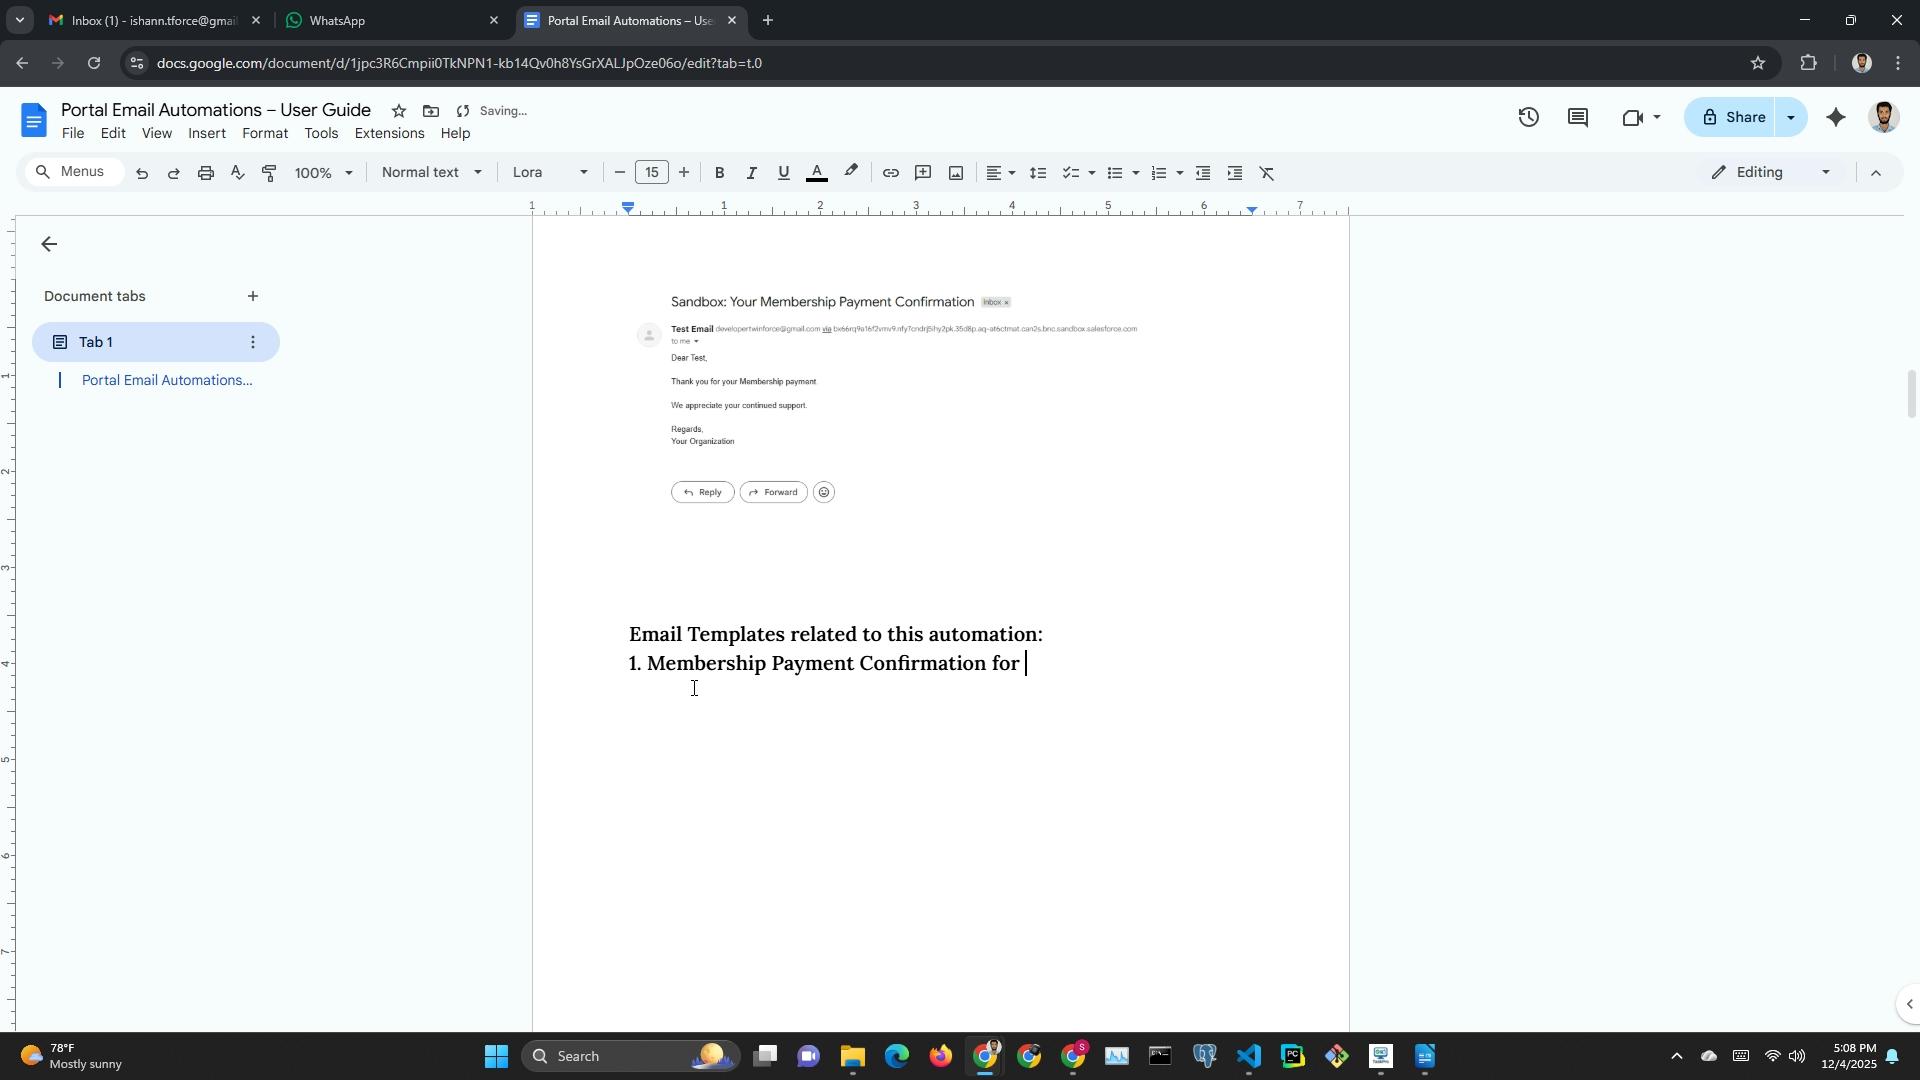Toggle Underline formatting

point(783,173)
